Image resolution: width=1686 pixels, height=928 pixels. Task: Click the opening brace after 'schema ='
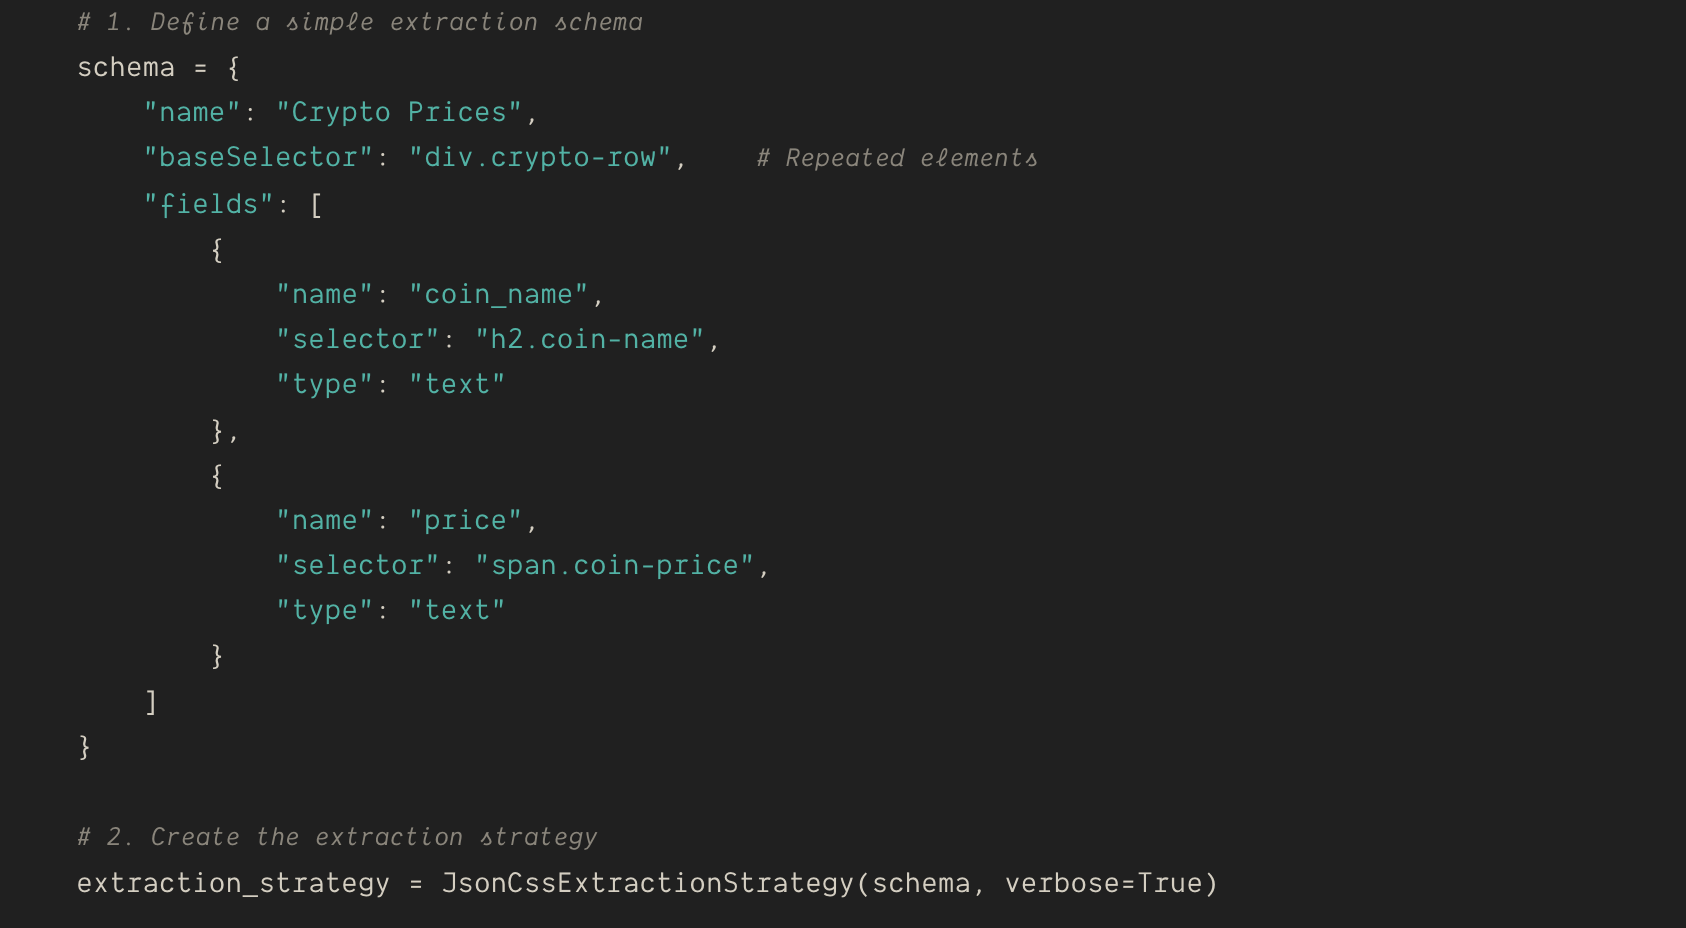tap(233, 68)
